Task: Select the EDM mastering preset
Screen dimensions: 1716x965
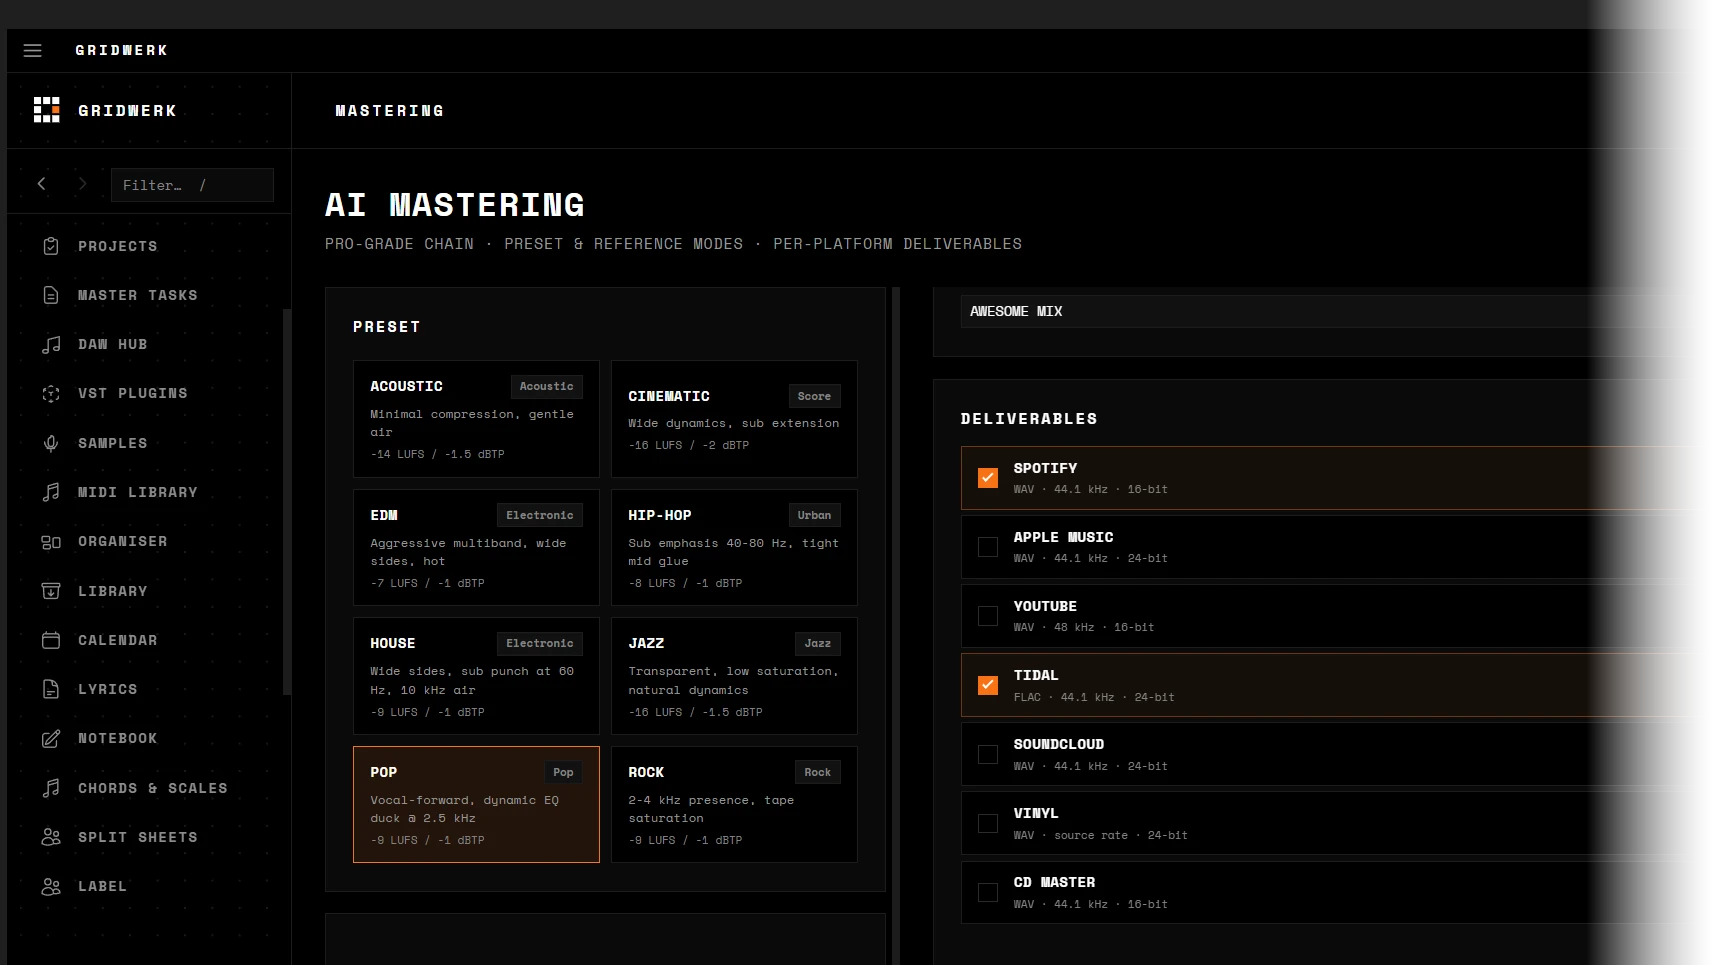Action: [x=476, y=547]
